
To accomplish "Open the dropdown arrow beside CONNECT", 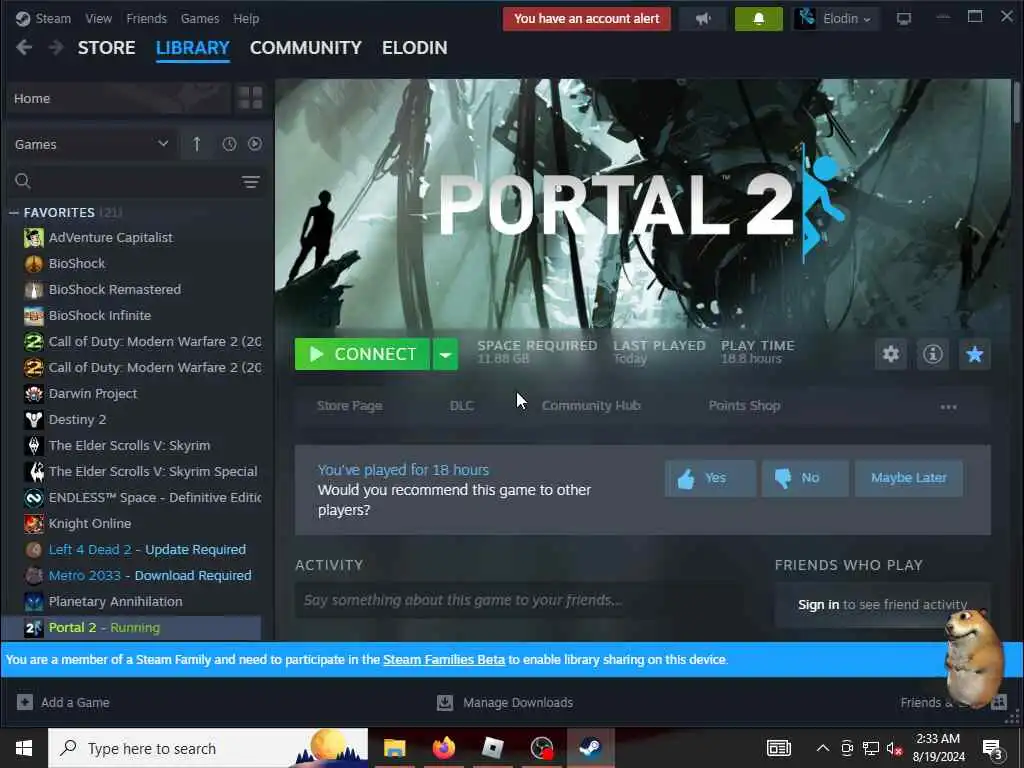I will [x=445, y=354].
